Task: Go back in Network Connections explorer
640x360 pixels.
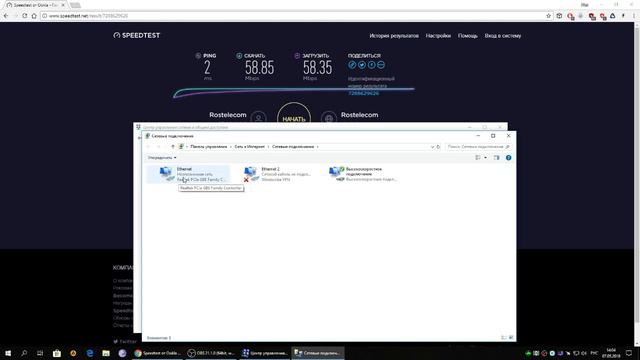Action: [149, 147]
